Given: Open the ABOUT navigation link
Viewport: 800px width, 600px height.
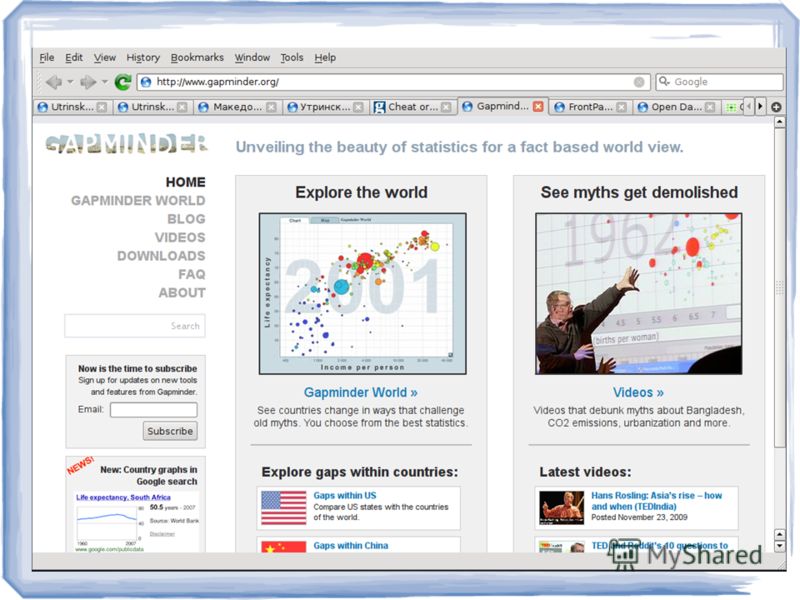Looking at the screenshot, I should click(x=182, y=293).
